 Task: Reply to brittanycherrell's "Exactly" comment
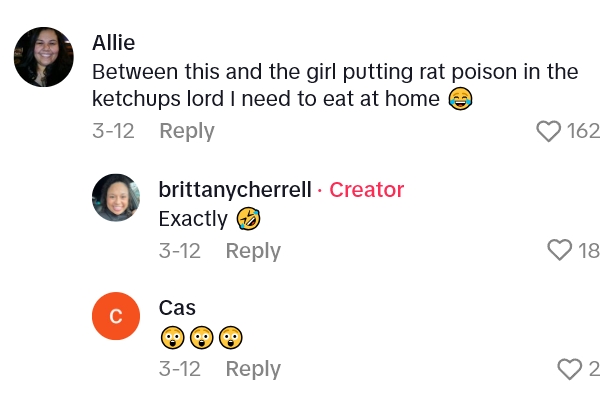tap(253, 251)
